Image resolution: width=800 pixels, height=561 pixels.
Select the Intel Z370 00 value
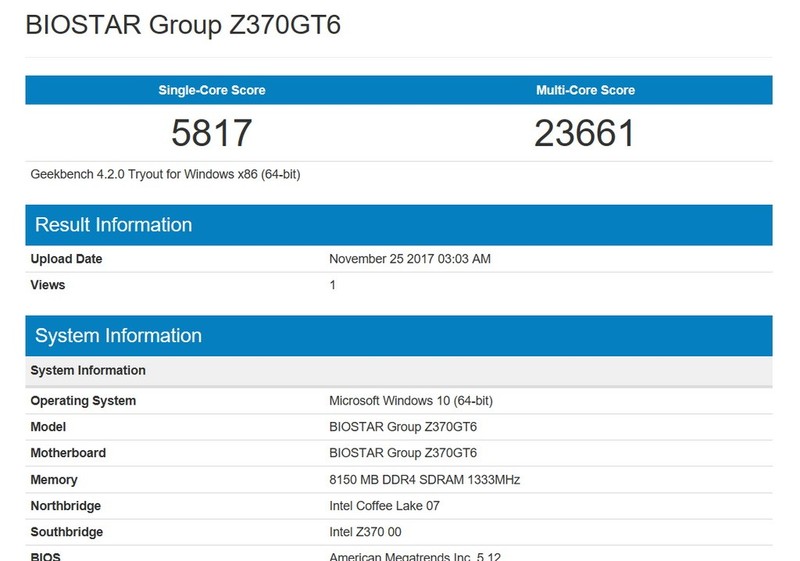click(x=365, y=532)
